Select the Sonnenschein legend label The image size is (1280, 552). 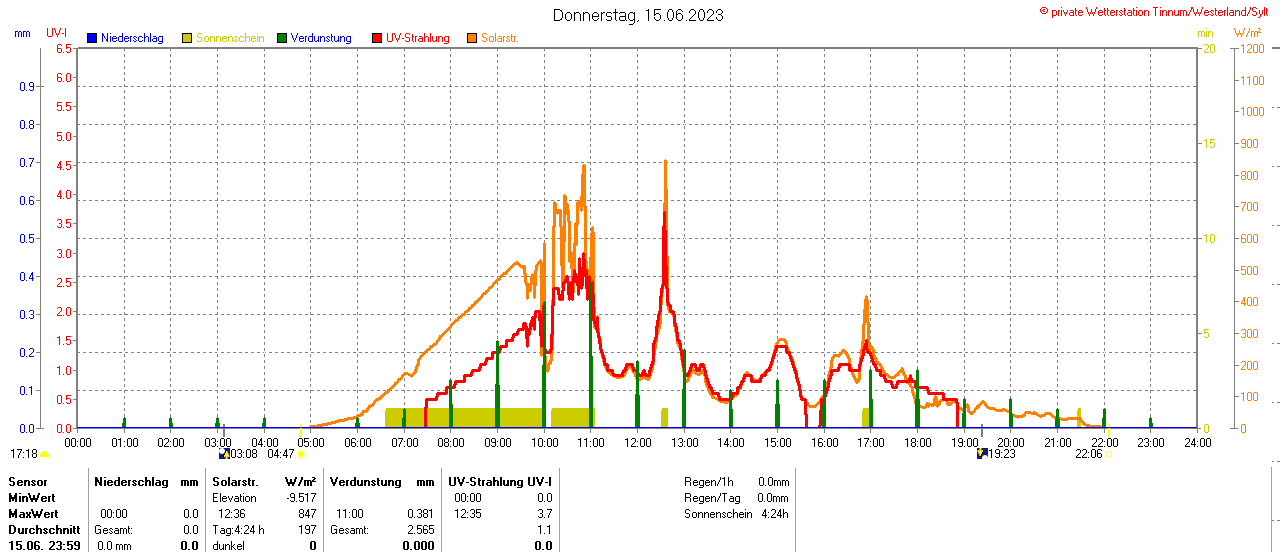pyautogui.click(x=230, y=38)
